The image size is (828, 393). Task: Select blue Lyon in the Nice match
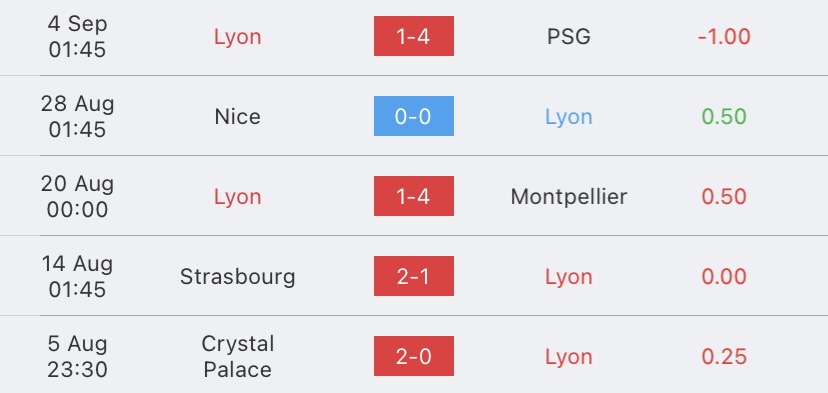pyautogui.click(x=569, y=117)
